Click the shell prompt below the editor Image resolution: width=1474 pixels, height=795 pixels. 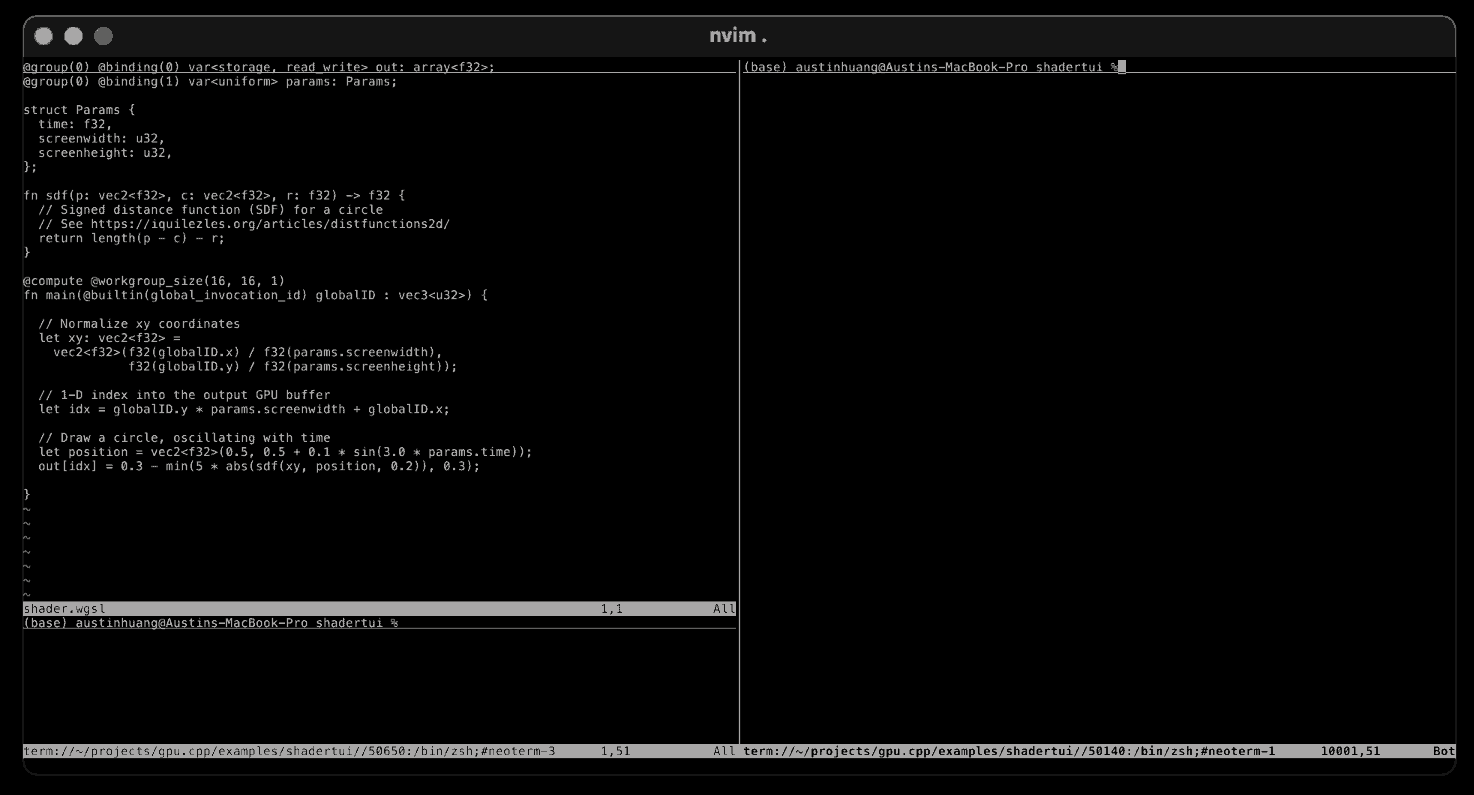pos(210,622)
